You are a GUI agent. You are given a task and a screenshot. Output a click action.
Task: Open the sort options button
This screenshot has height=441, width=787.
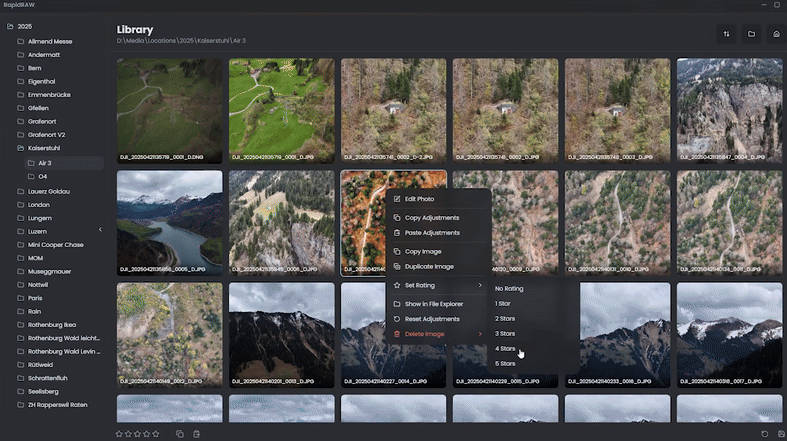click(x=727, y=34)
